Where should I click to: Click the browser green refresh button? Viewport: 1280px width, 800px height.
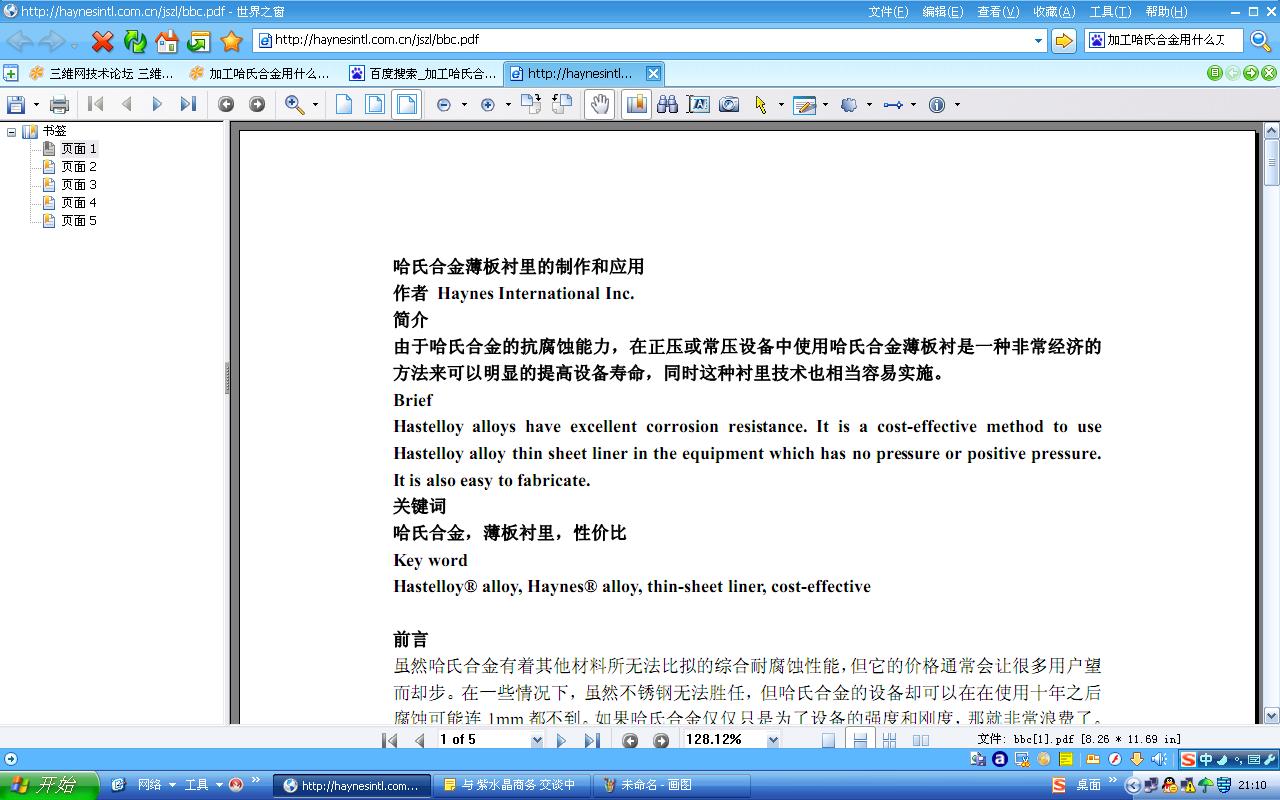coord(135,41)
